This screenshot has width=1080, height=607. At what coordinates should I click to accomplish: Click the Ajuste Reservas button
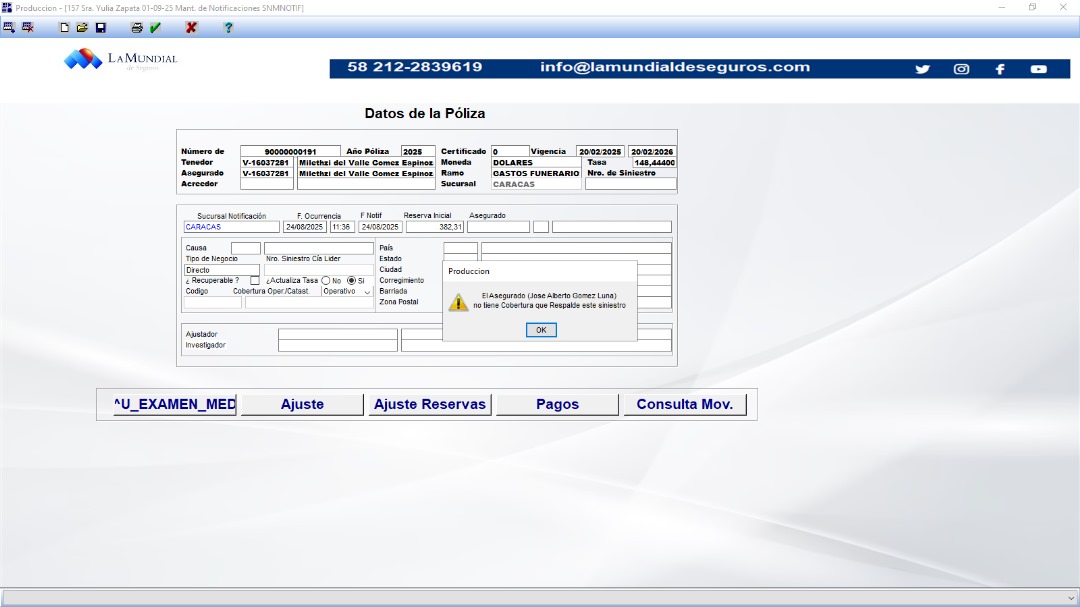[429, 405]
